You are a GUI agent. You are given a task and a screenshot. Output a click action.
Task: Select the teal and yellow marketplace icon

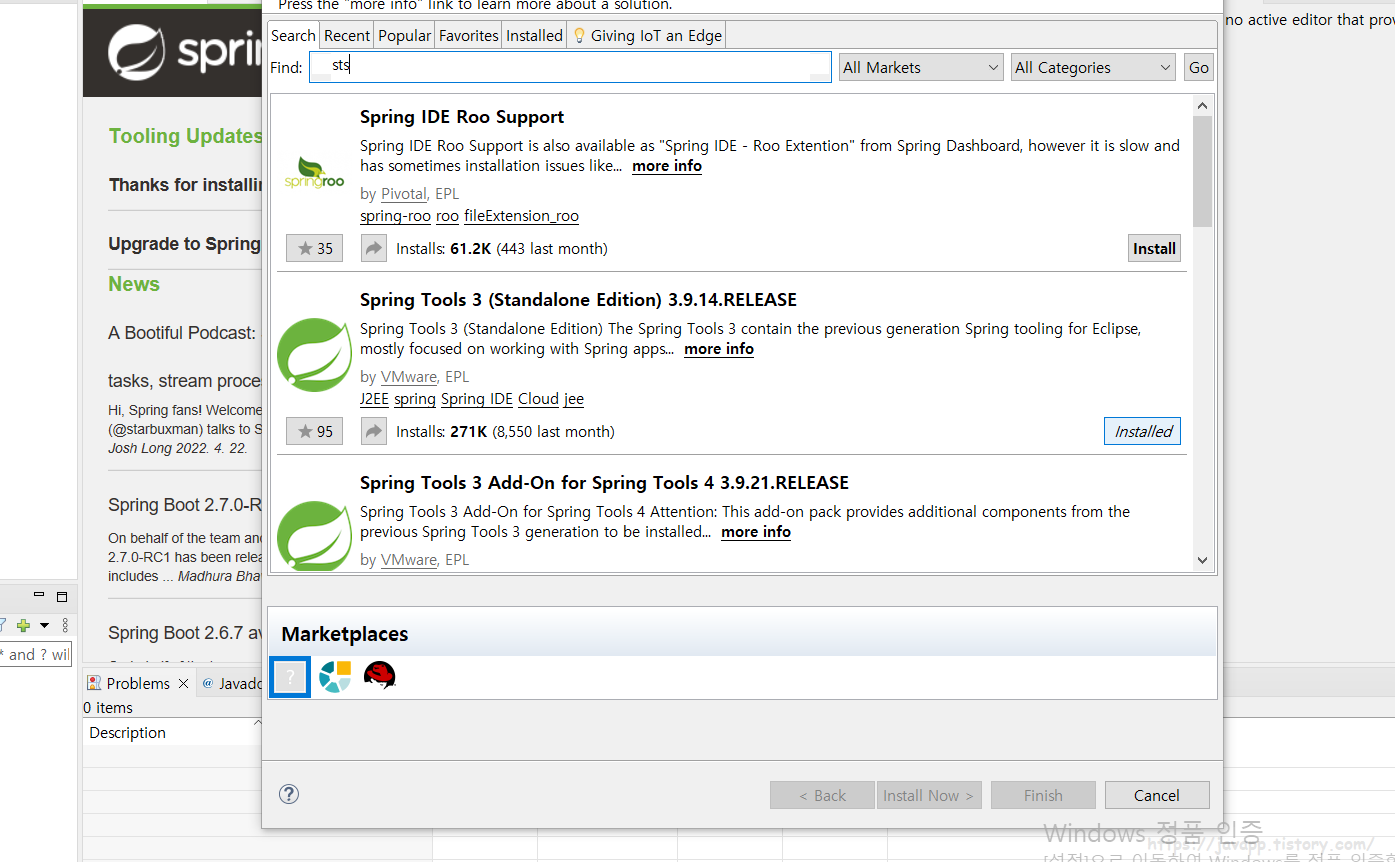coord(335,677)
